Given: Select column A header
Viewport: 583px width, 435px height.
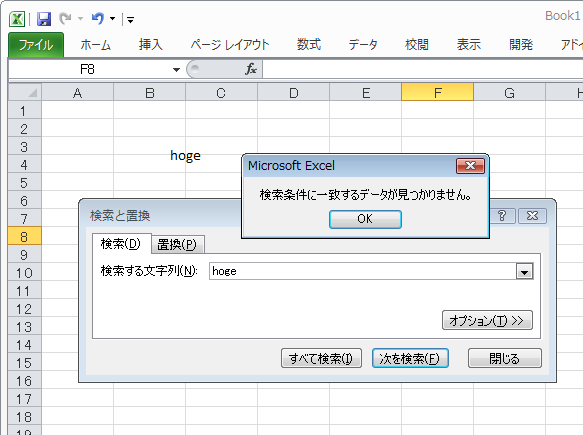Looking at the screenshot, I should 77,93.
